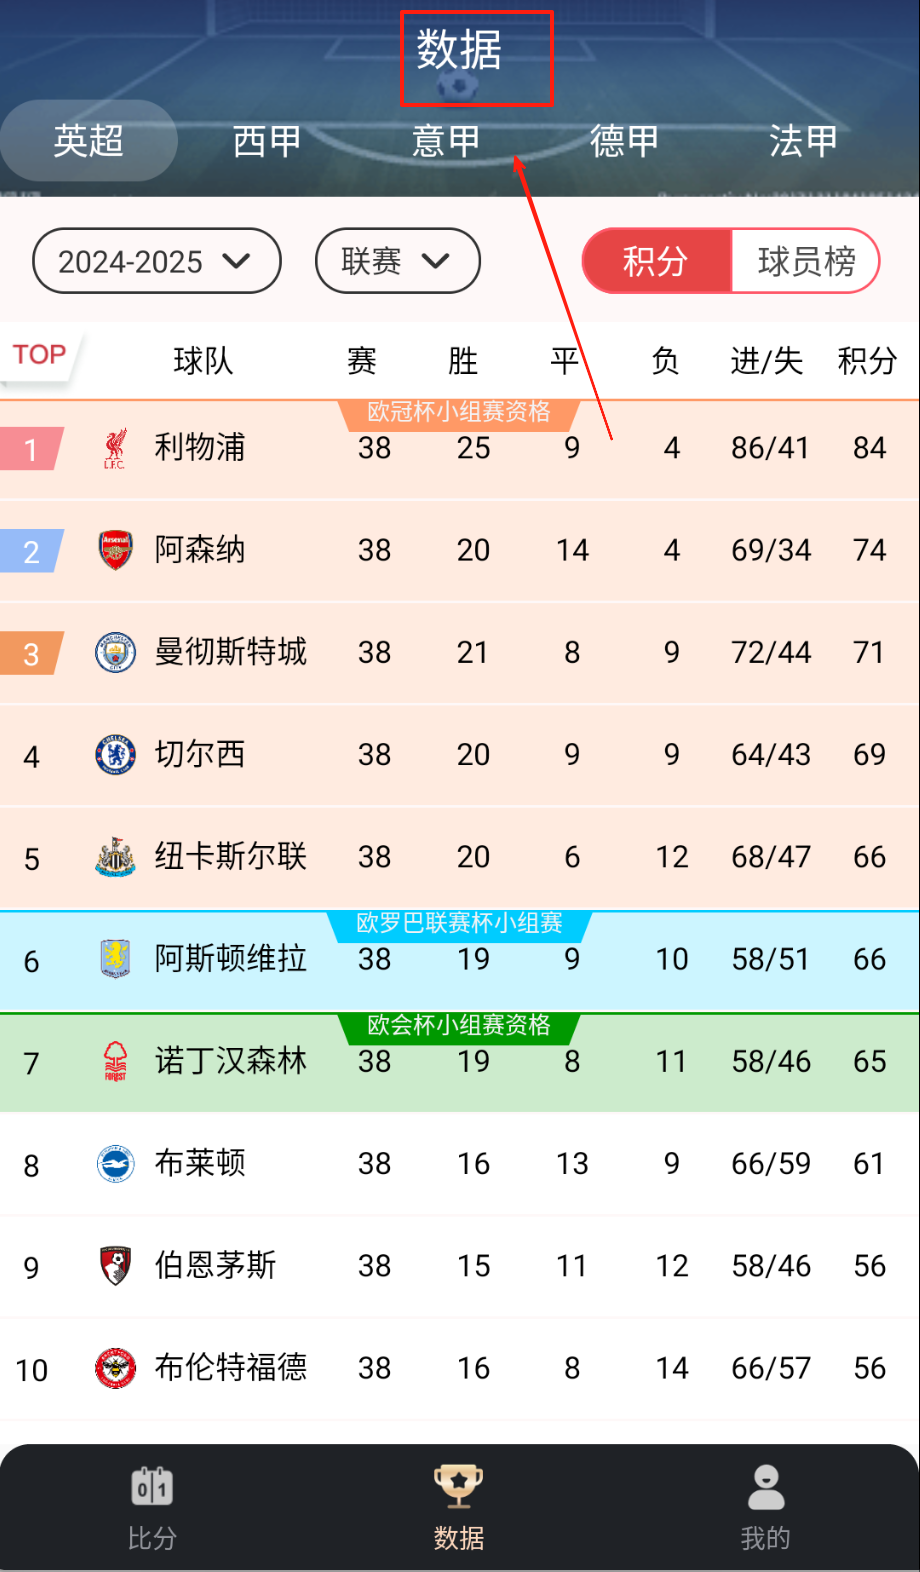Open 我的 profile icon in bottom bar

pyautogui.click(x=766, y=1487)
